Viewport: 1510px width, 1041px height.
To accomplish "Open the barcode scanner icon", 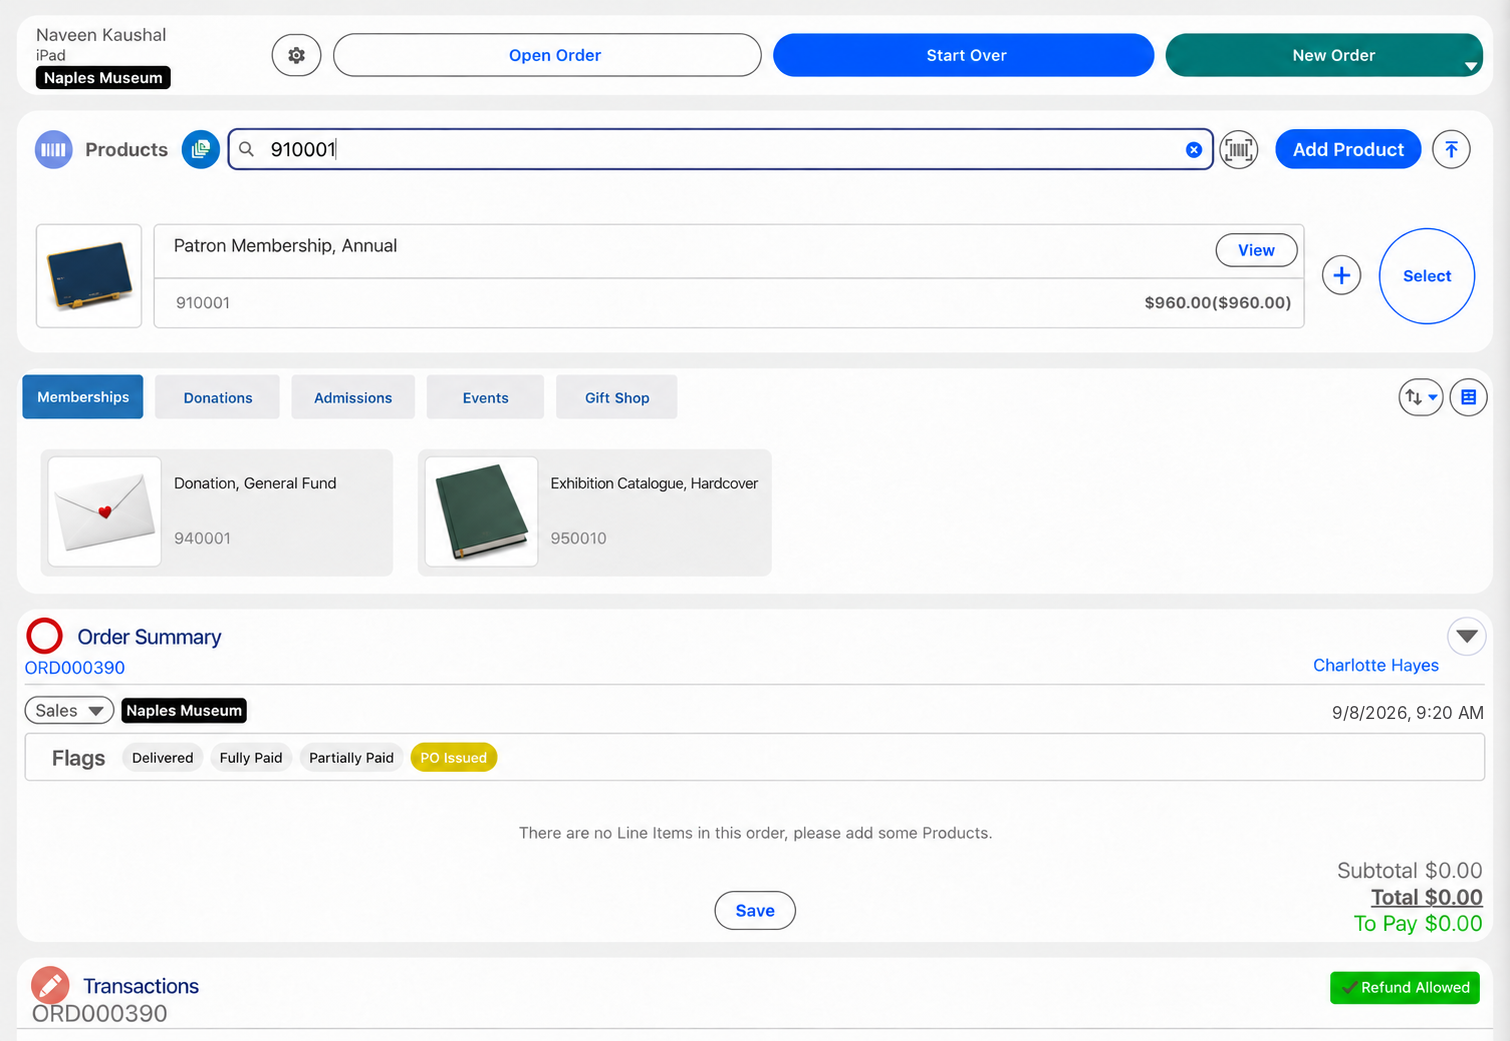I will (1239, 150).
